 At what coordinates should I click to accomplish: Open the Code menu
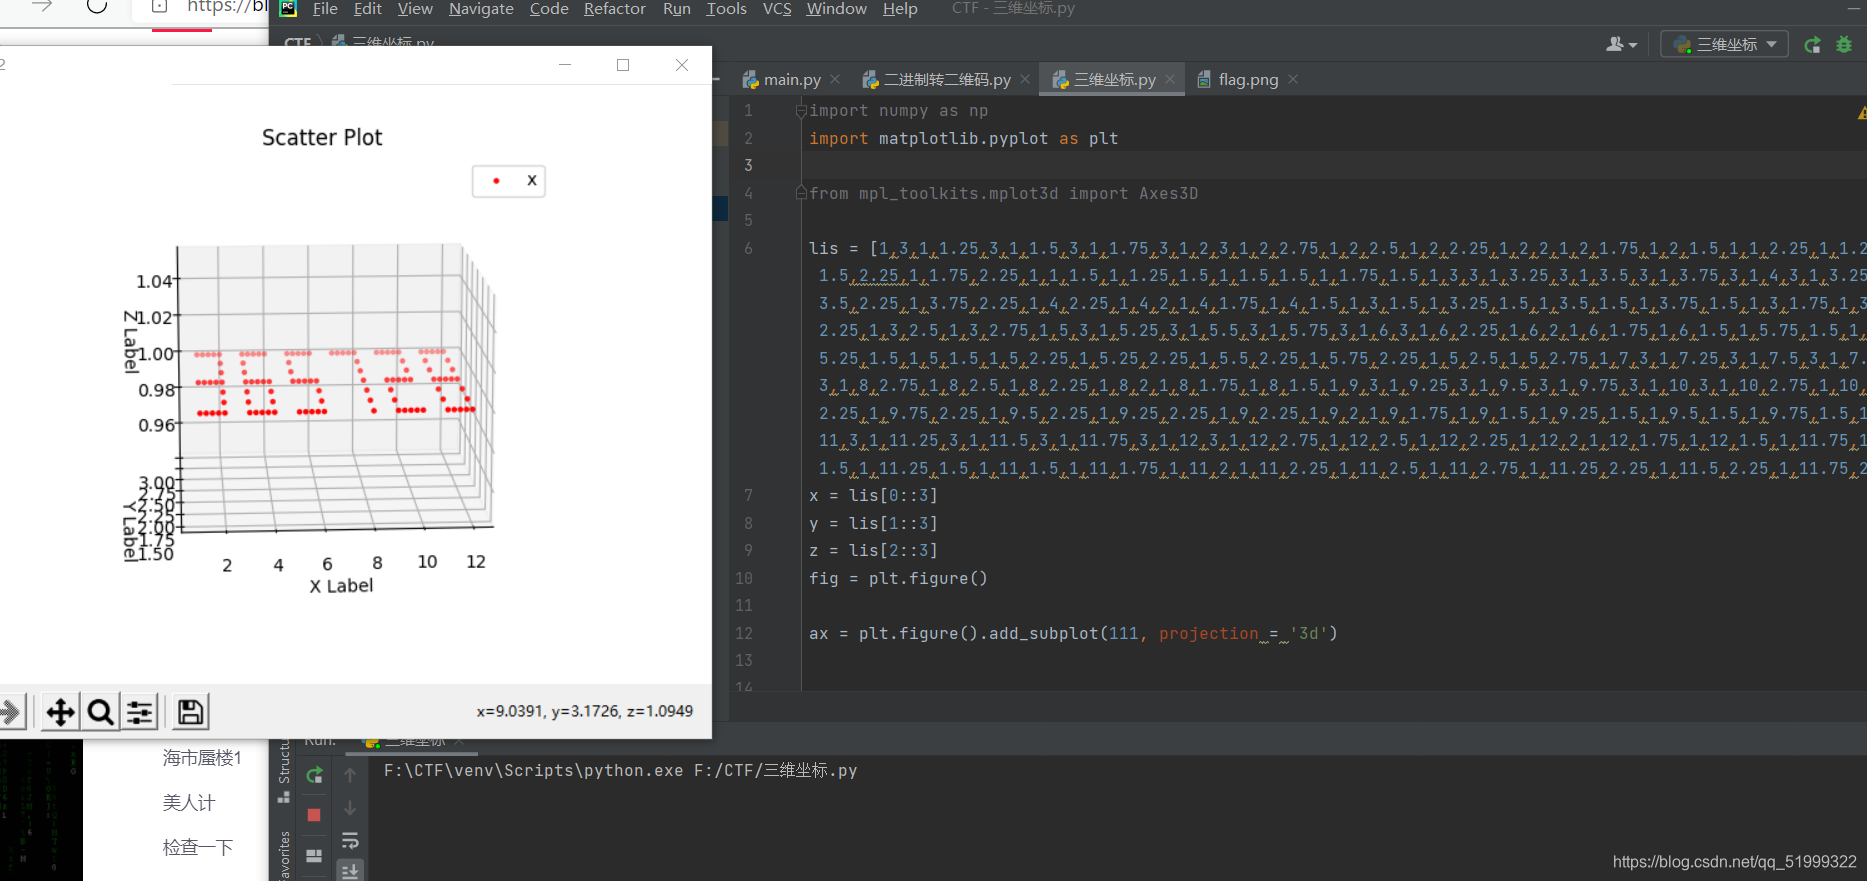click(x=549, y=9)
